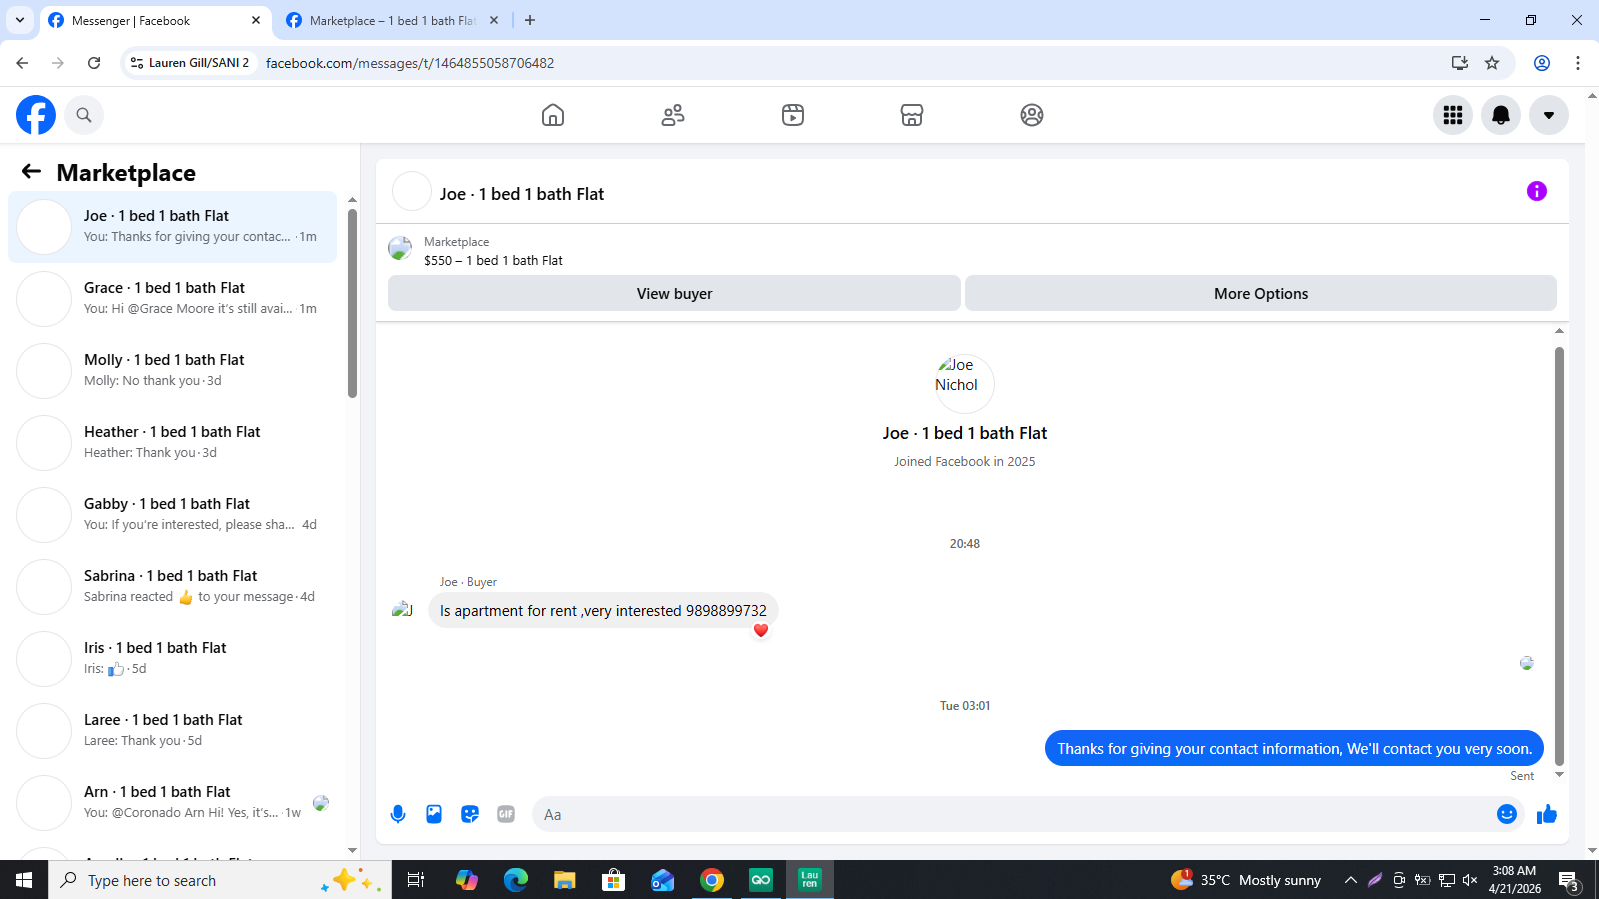Go to Home feed icon
This screenshot has width=1599, height=899.
pyautogui.click(x=553, y=115)
